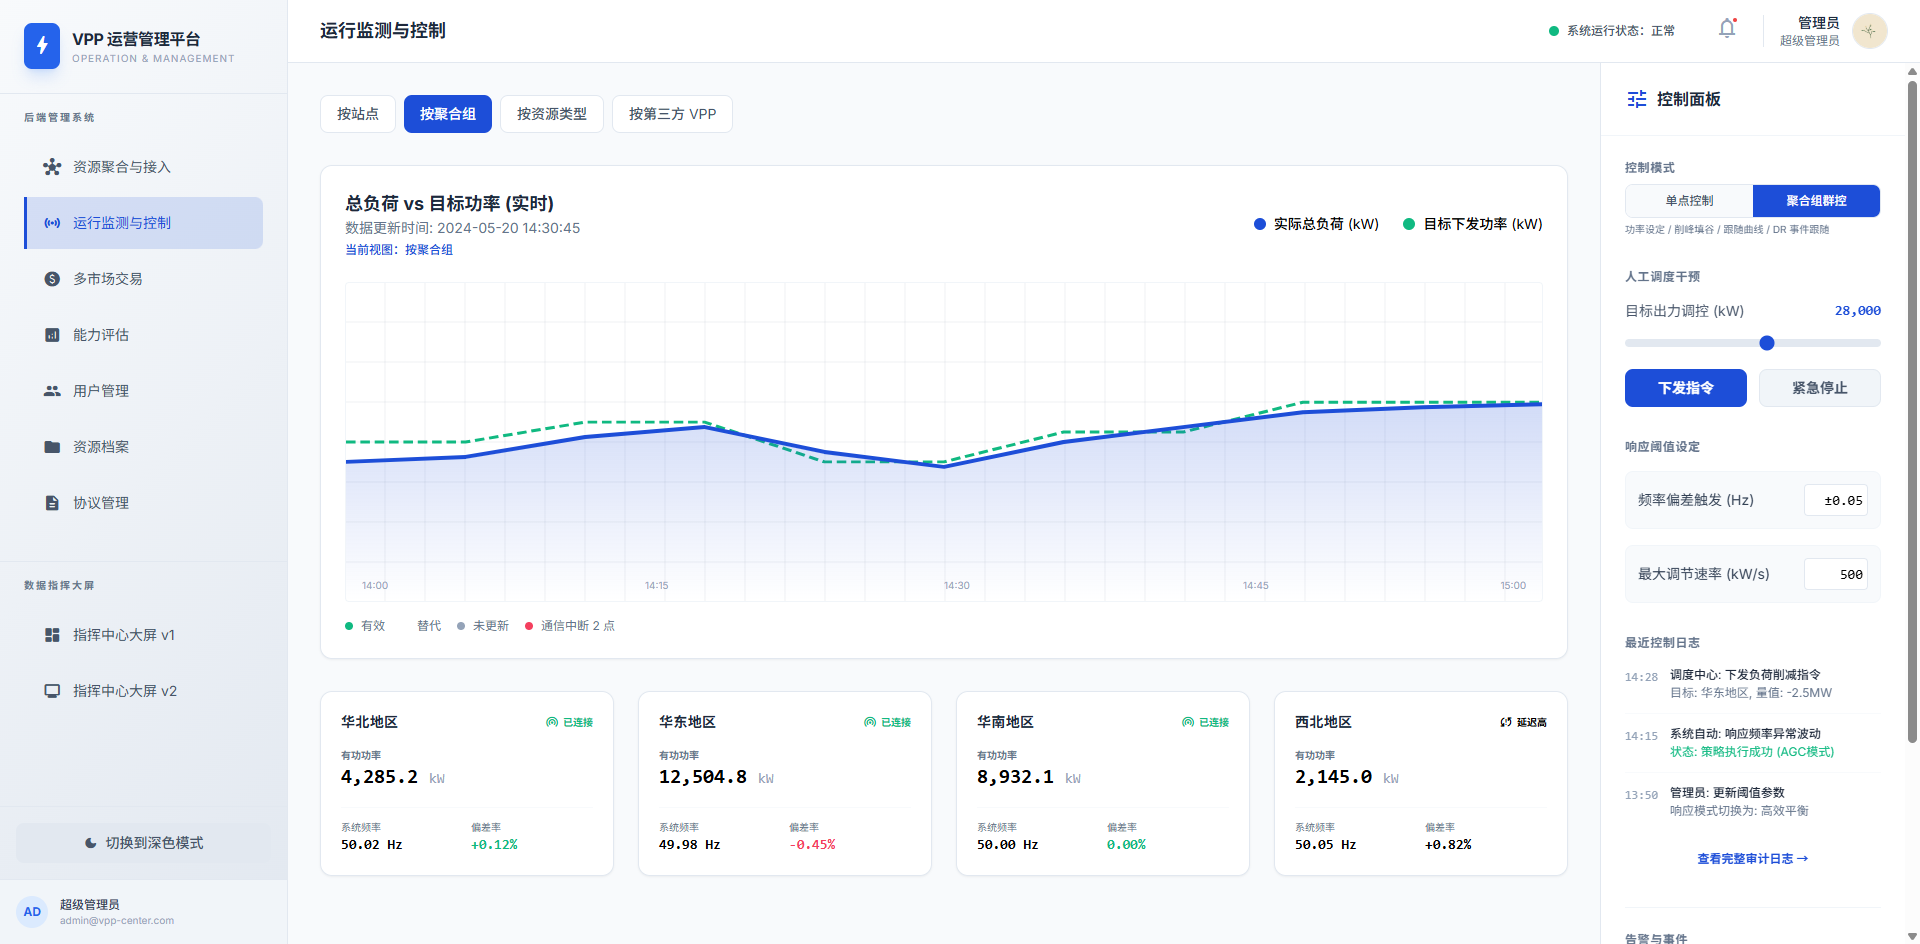Image resolution: width=1920 pixels, height=944 pixels.
Task: Open 用户管理 people icon item
Action: (x=52, y=391)
